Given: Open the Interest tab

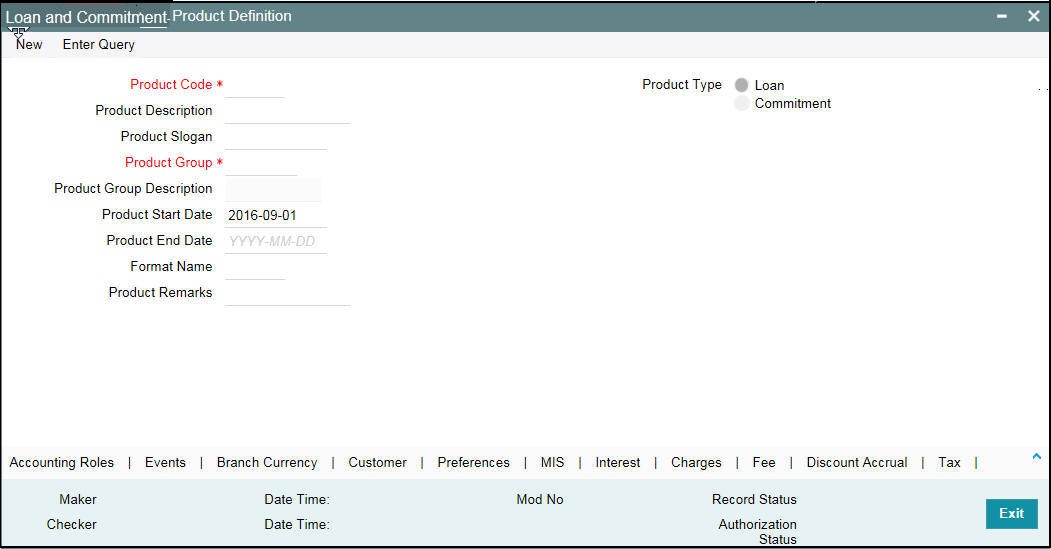Looking at the screenshot, I should click(x=617, y=463).
